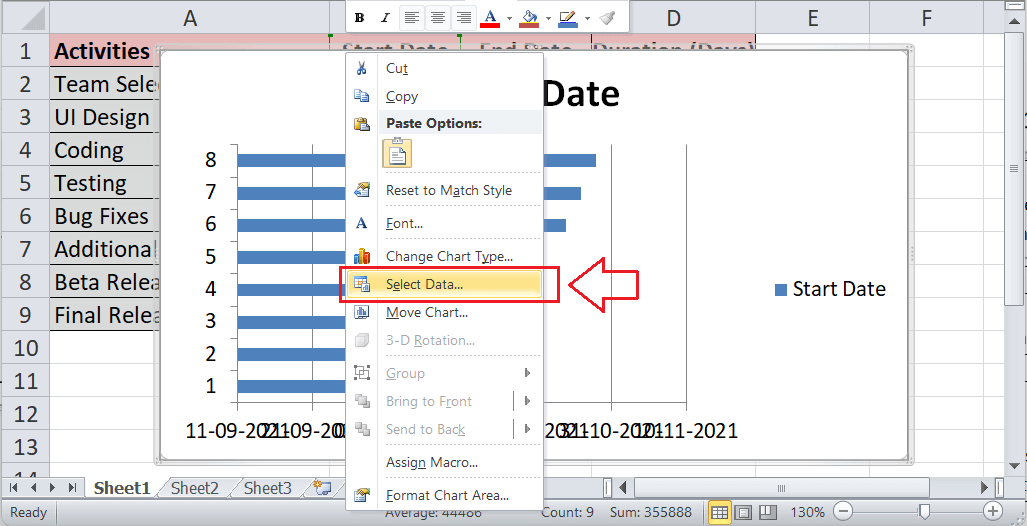Switch to Sheet3 tab
This screenshot has height=526, width=1027.
(267, 488)
